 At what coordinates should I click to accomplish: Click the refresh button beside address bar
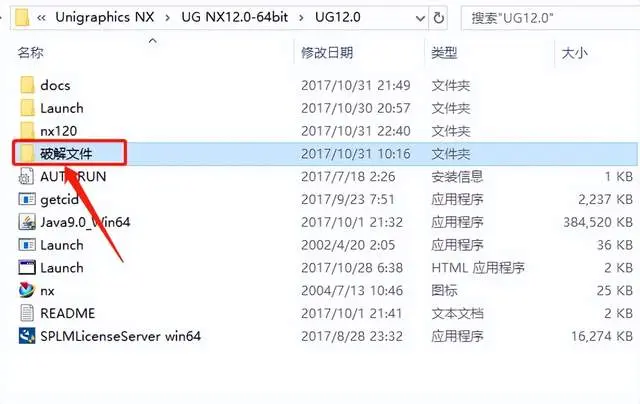(x=439, y=18)
